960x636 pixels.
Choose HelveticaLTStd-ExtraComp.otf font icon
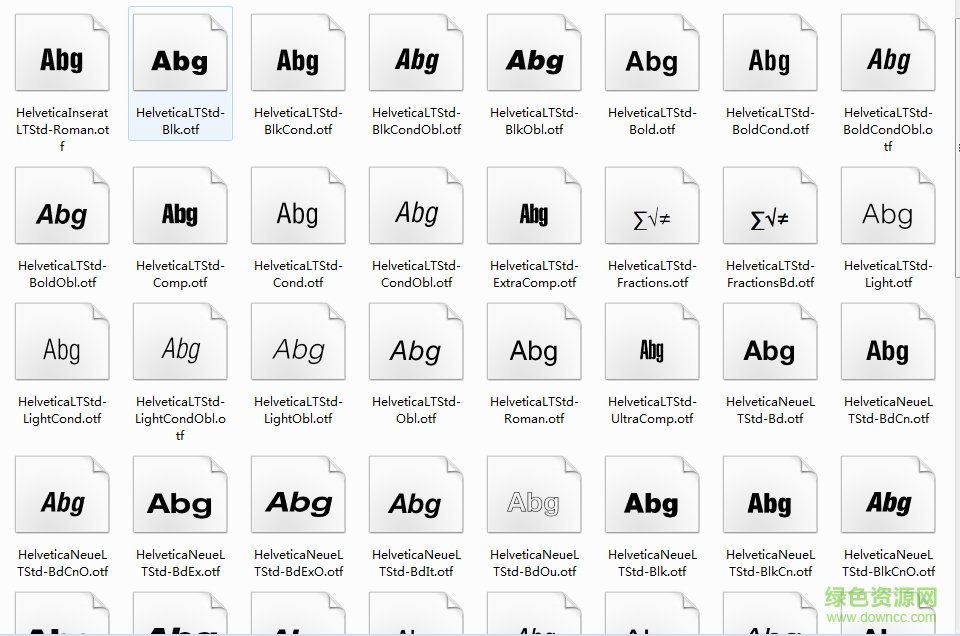click(x=534, y=206)
